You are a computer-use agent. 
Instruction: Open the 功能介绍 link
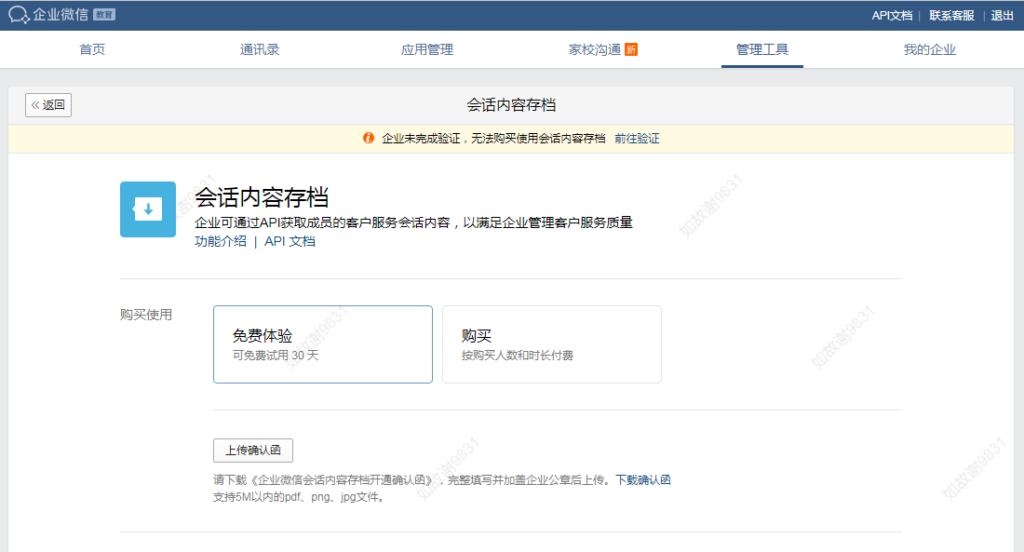(x=220, y=241)
